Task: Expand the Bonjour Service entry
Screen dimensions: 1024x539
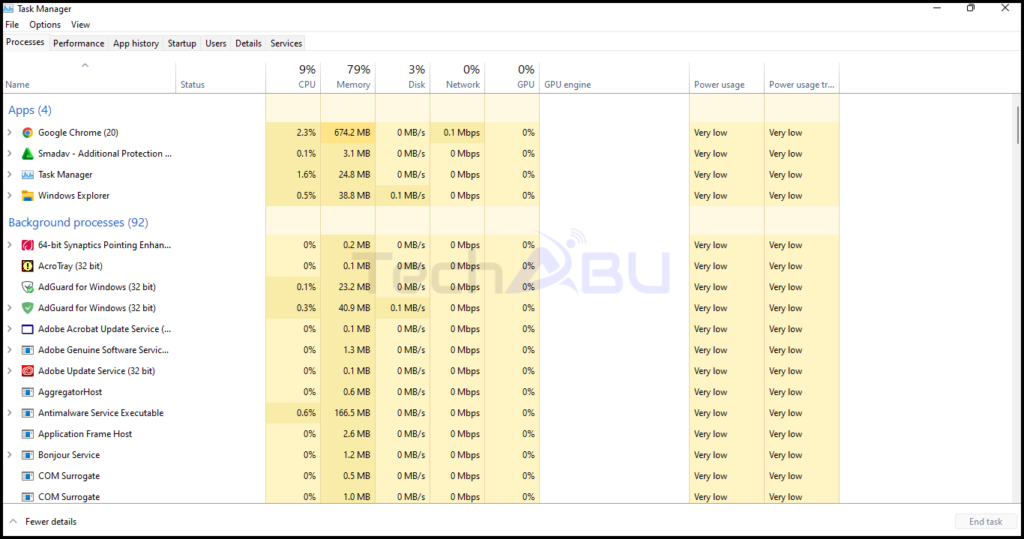Action: click(10, 455)
